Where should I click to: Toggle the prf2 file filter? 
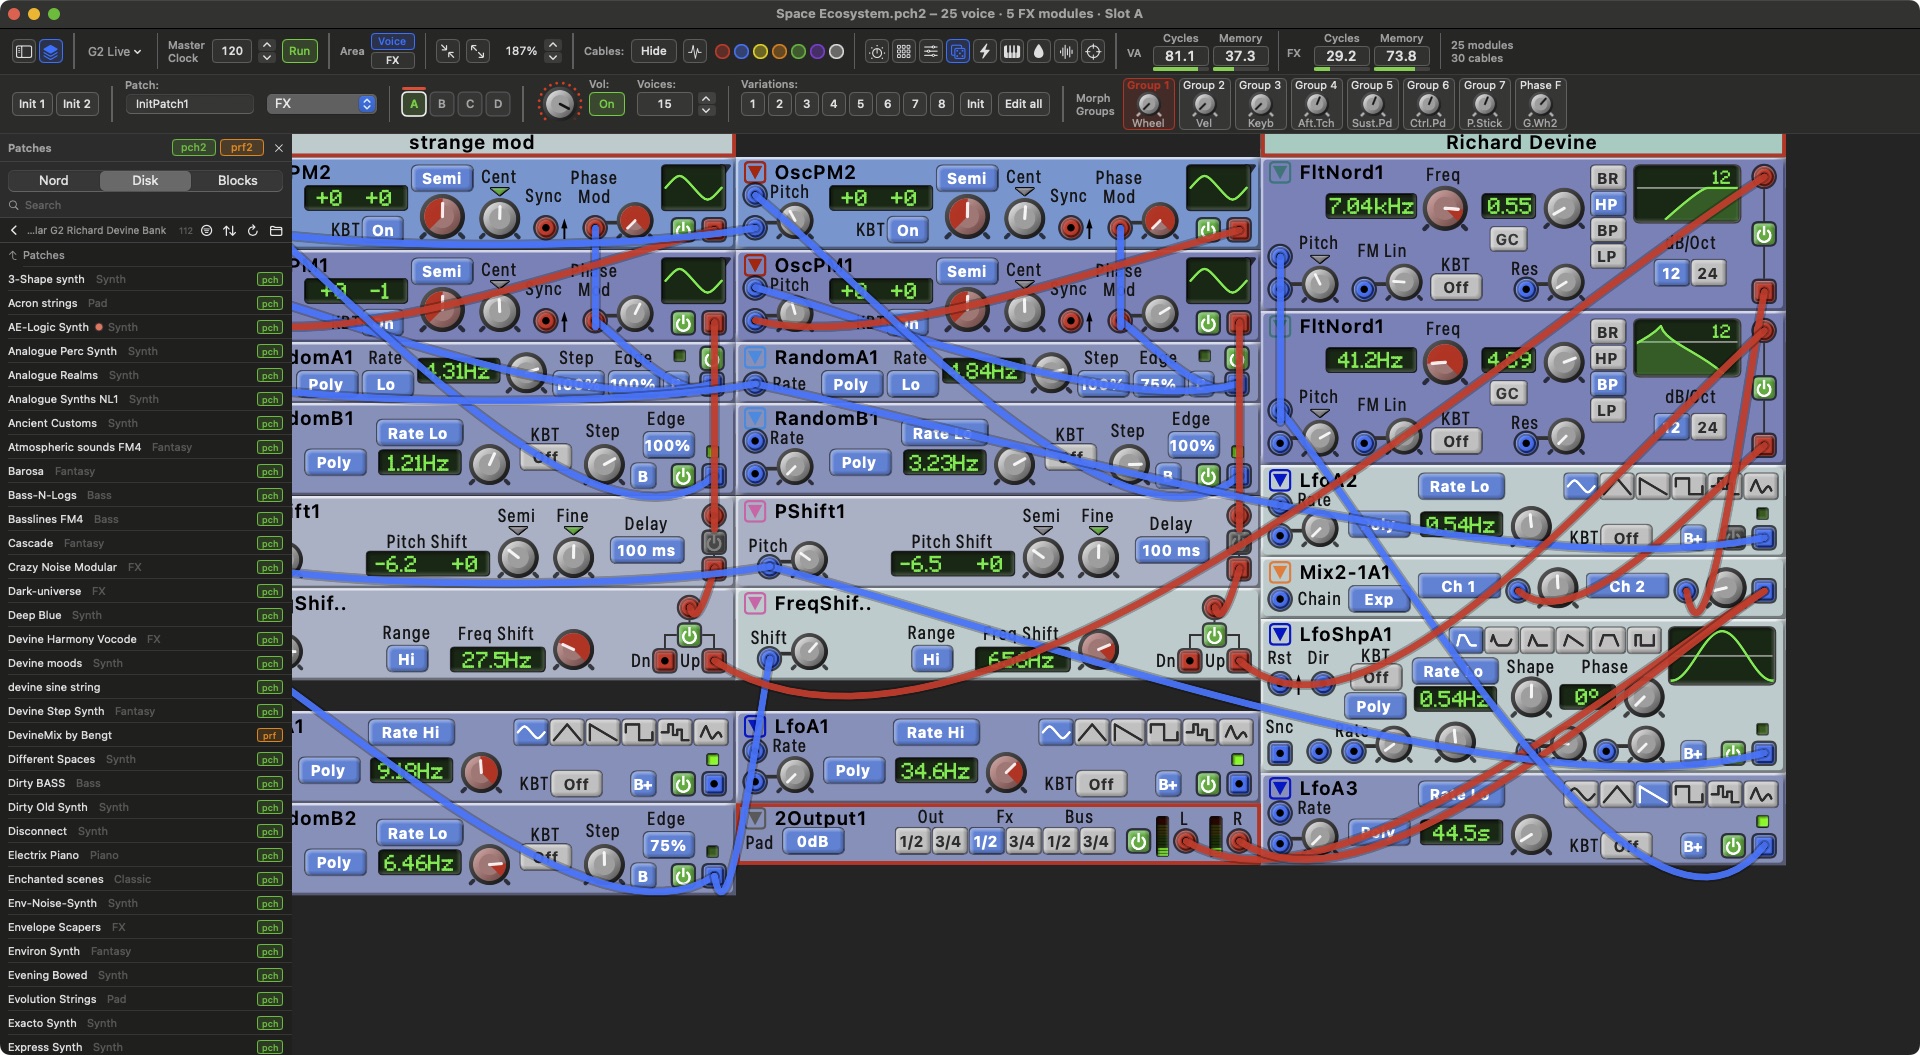point(241,147)
